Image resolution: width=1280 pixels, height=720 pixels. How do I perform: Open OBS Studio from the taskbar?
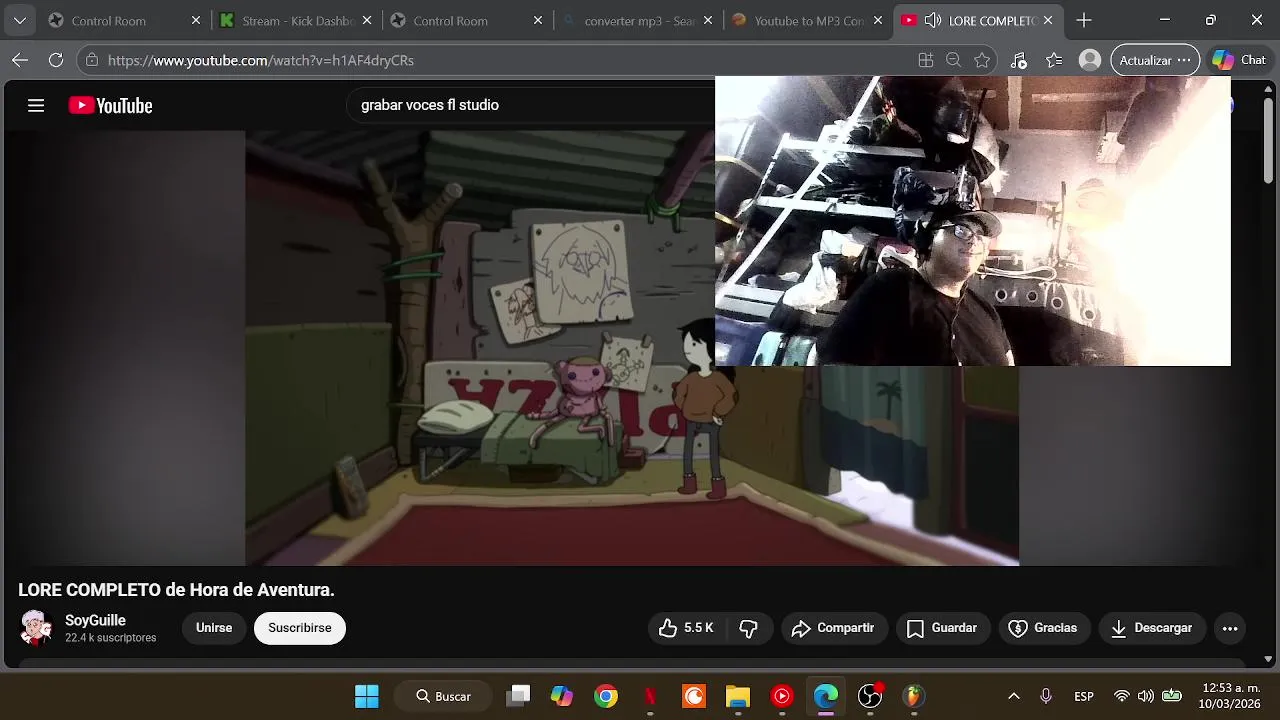[x=870, y=696]
